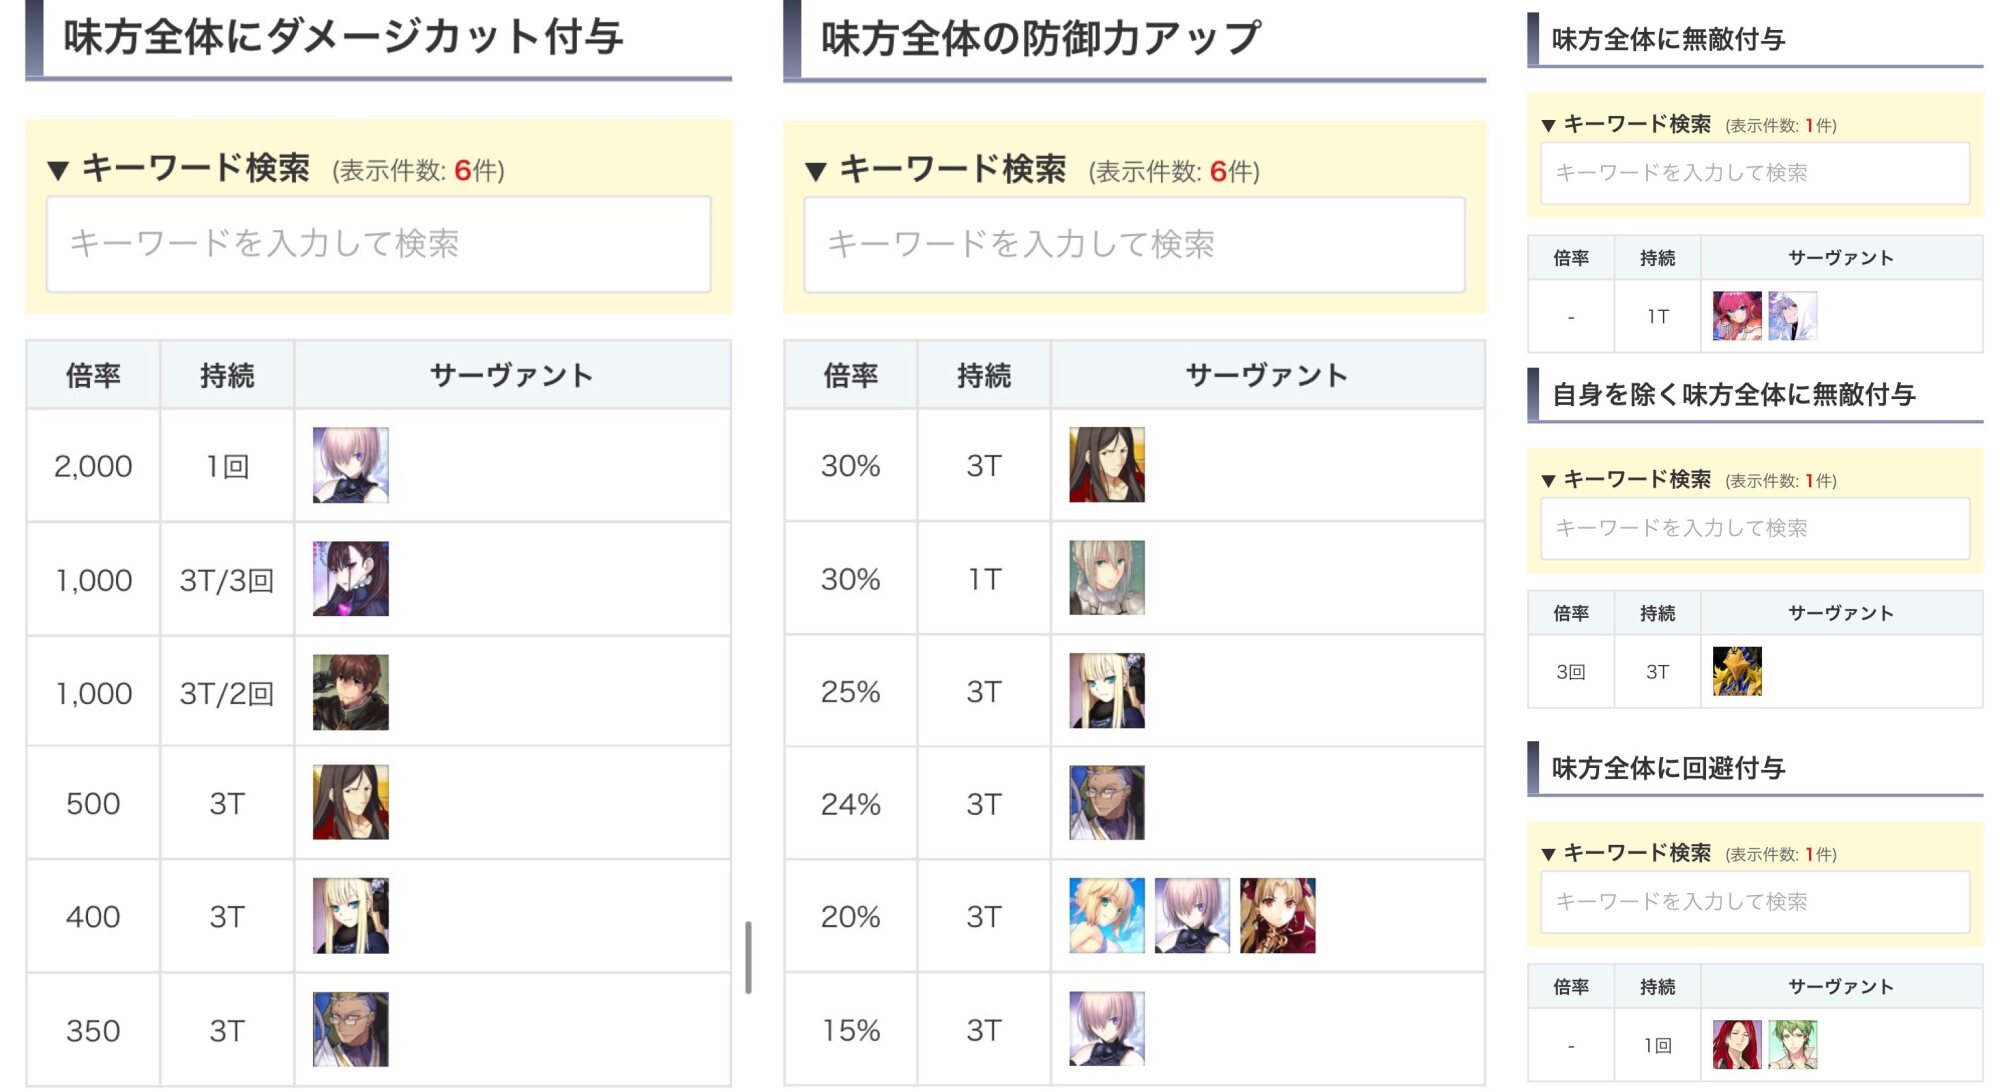Click green-eyed servant icon in defense 30% 1T row
2000x1092 pixels.
1106,578
